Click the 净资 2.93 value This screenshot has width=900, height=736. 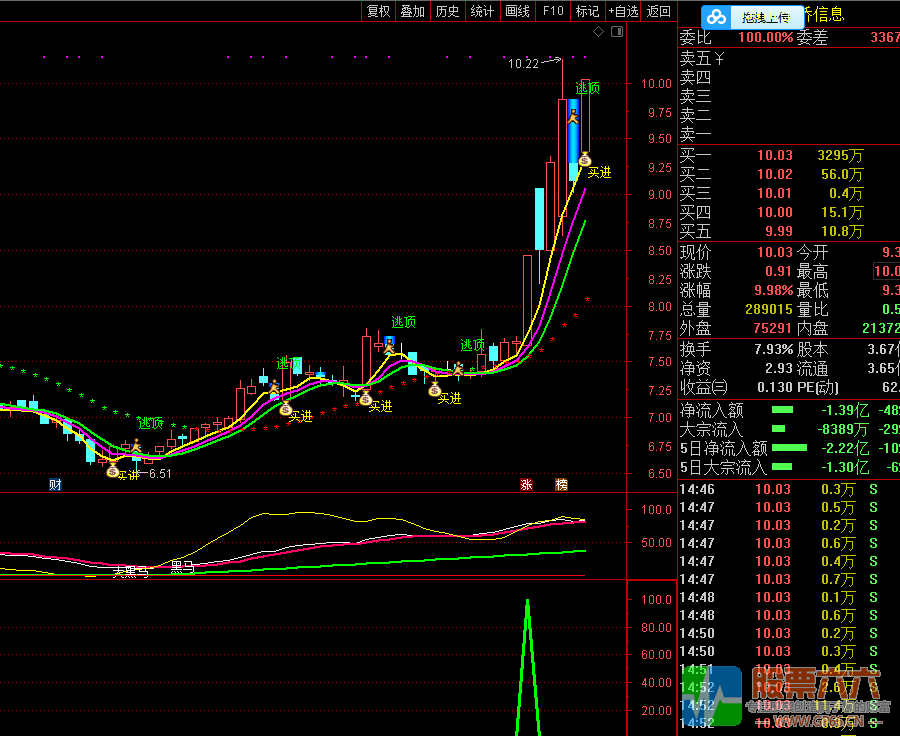778,368
